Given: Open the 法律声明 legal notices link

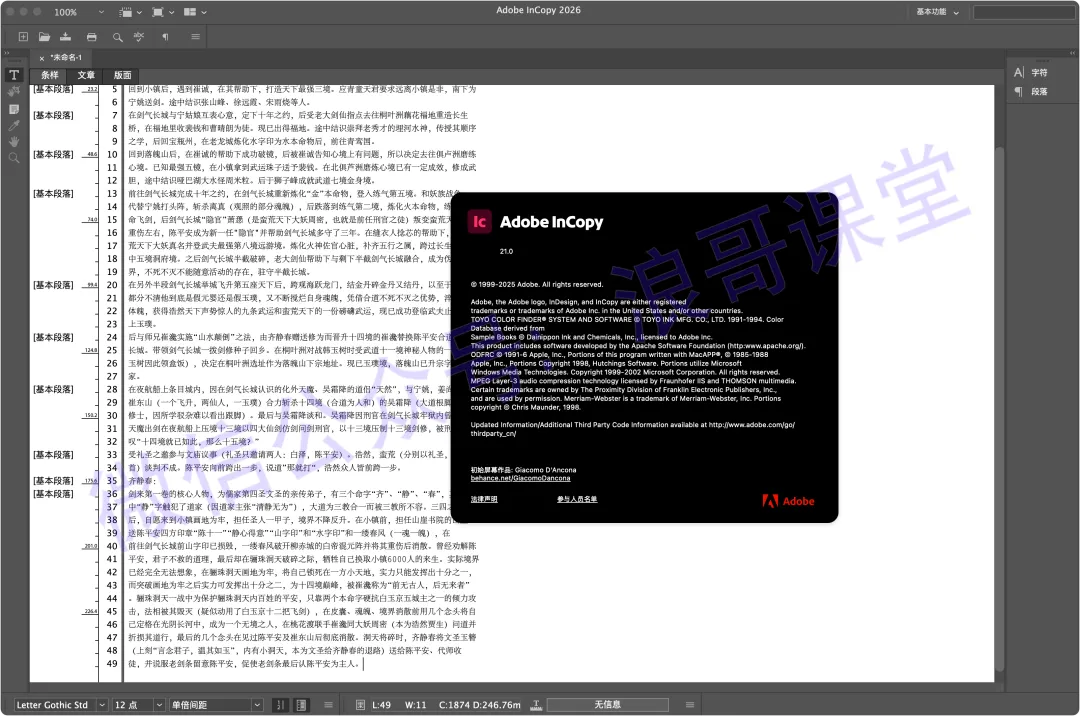Looking at the screenshot, I should tap(484, 499).
